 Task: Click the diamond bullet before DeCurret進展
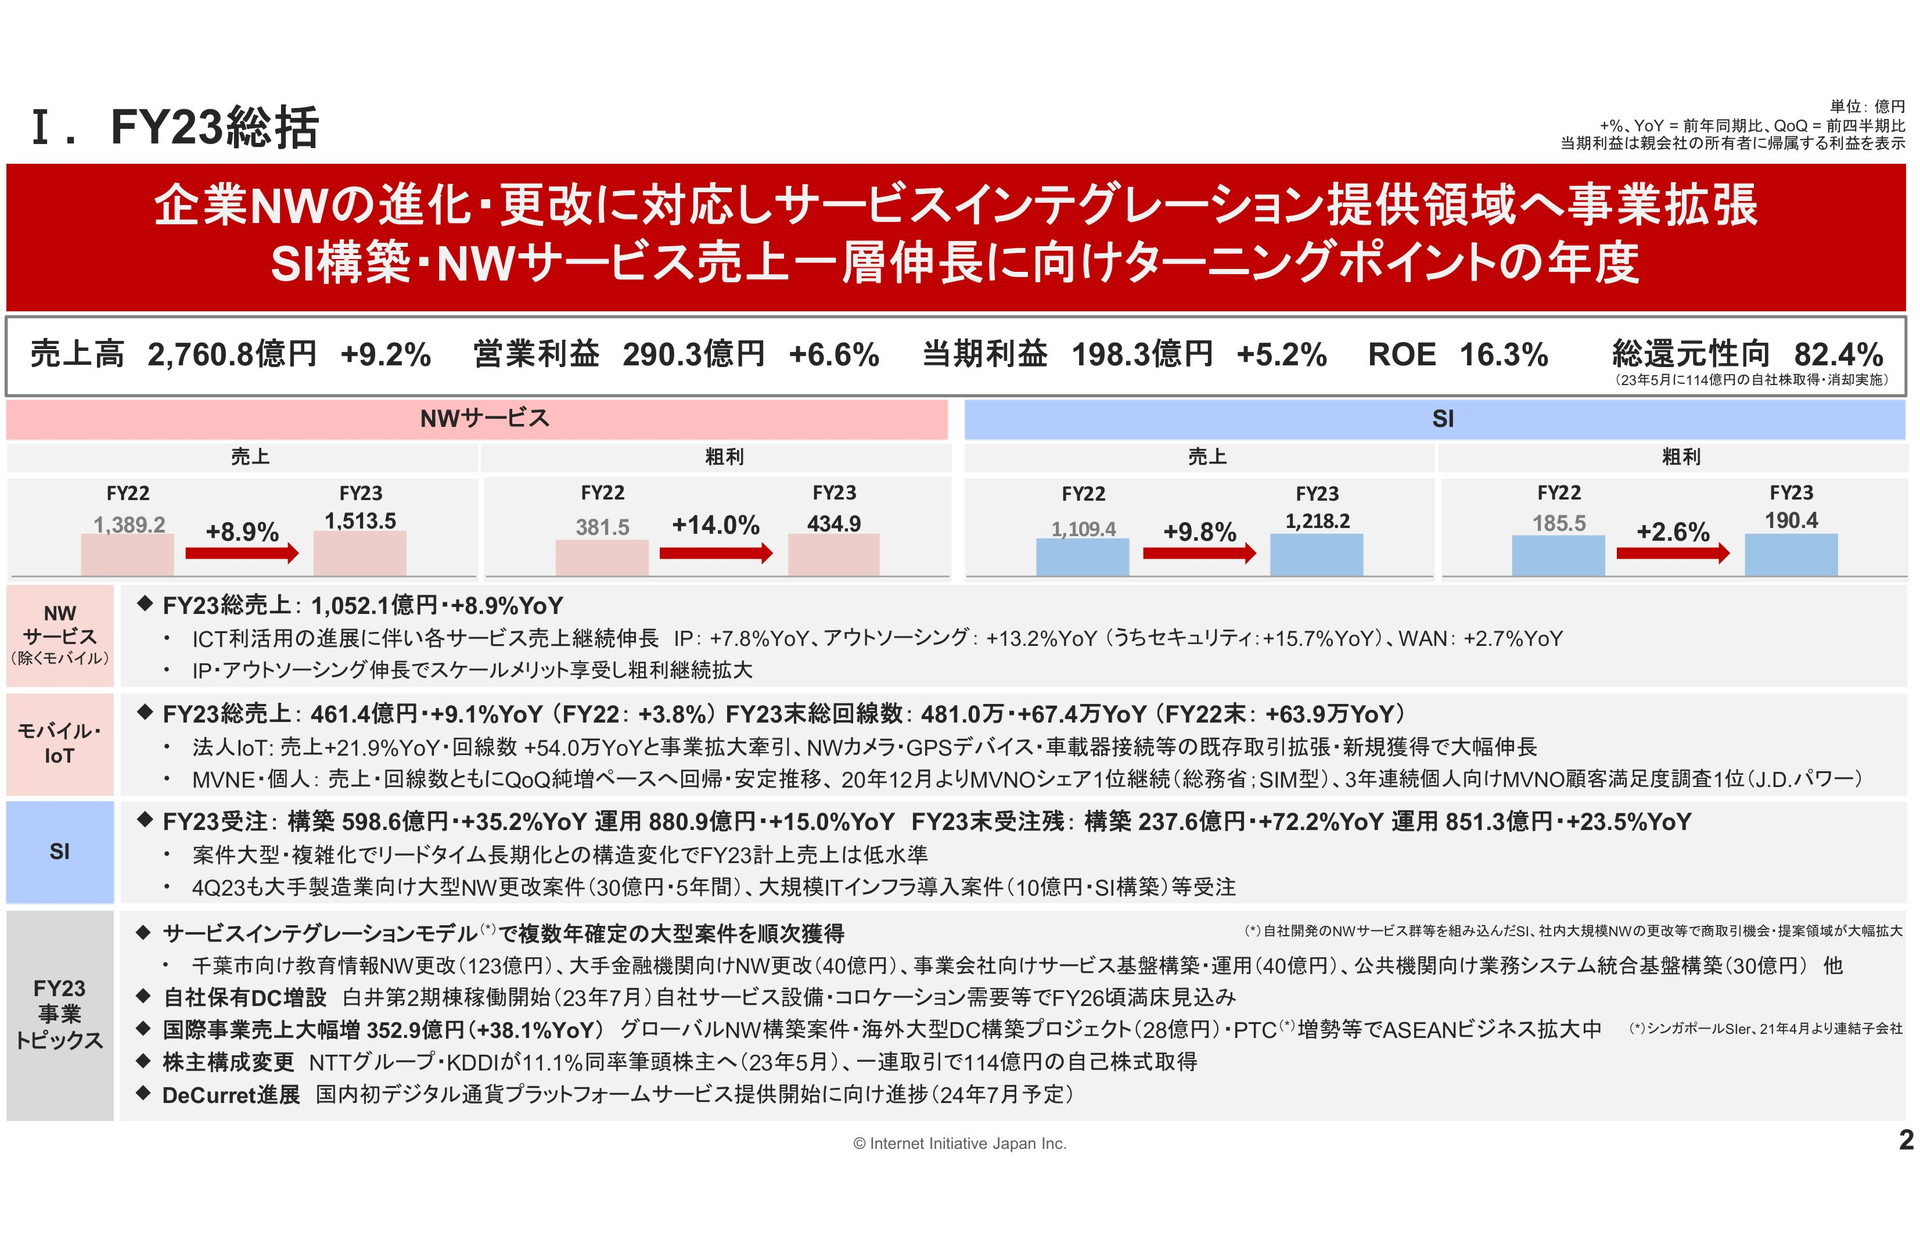pos(144,1093)
